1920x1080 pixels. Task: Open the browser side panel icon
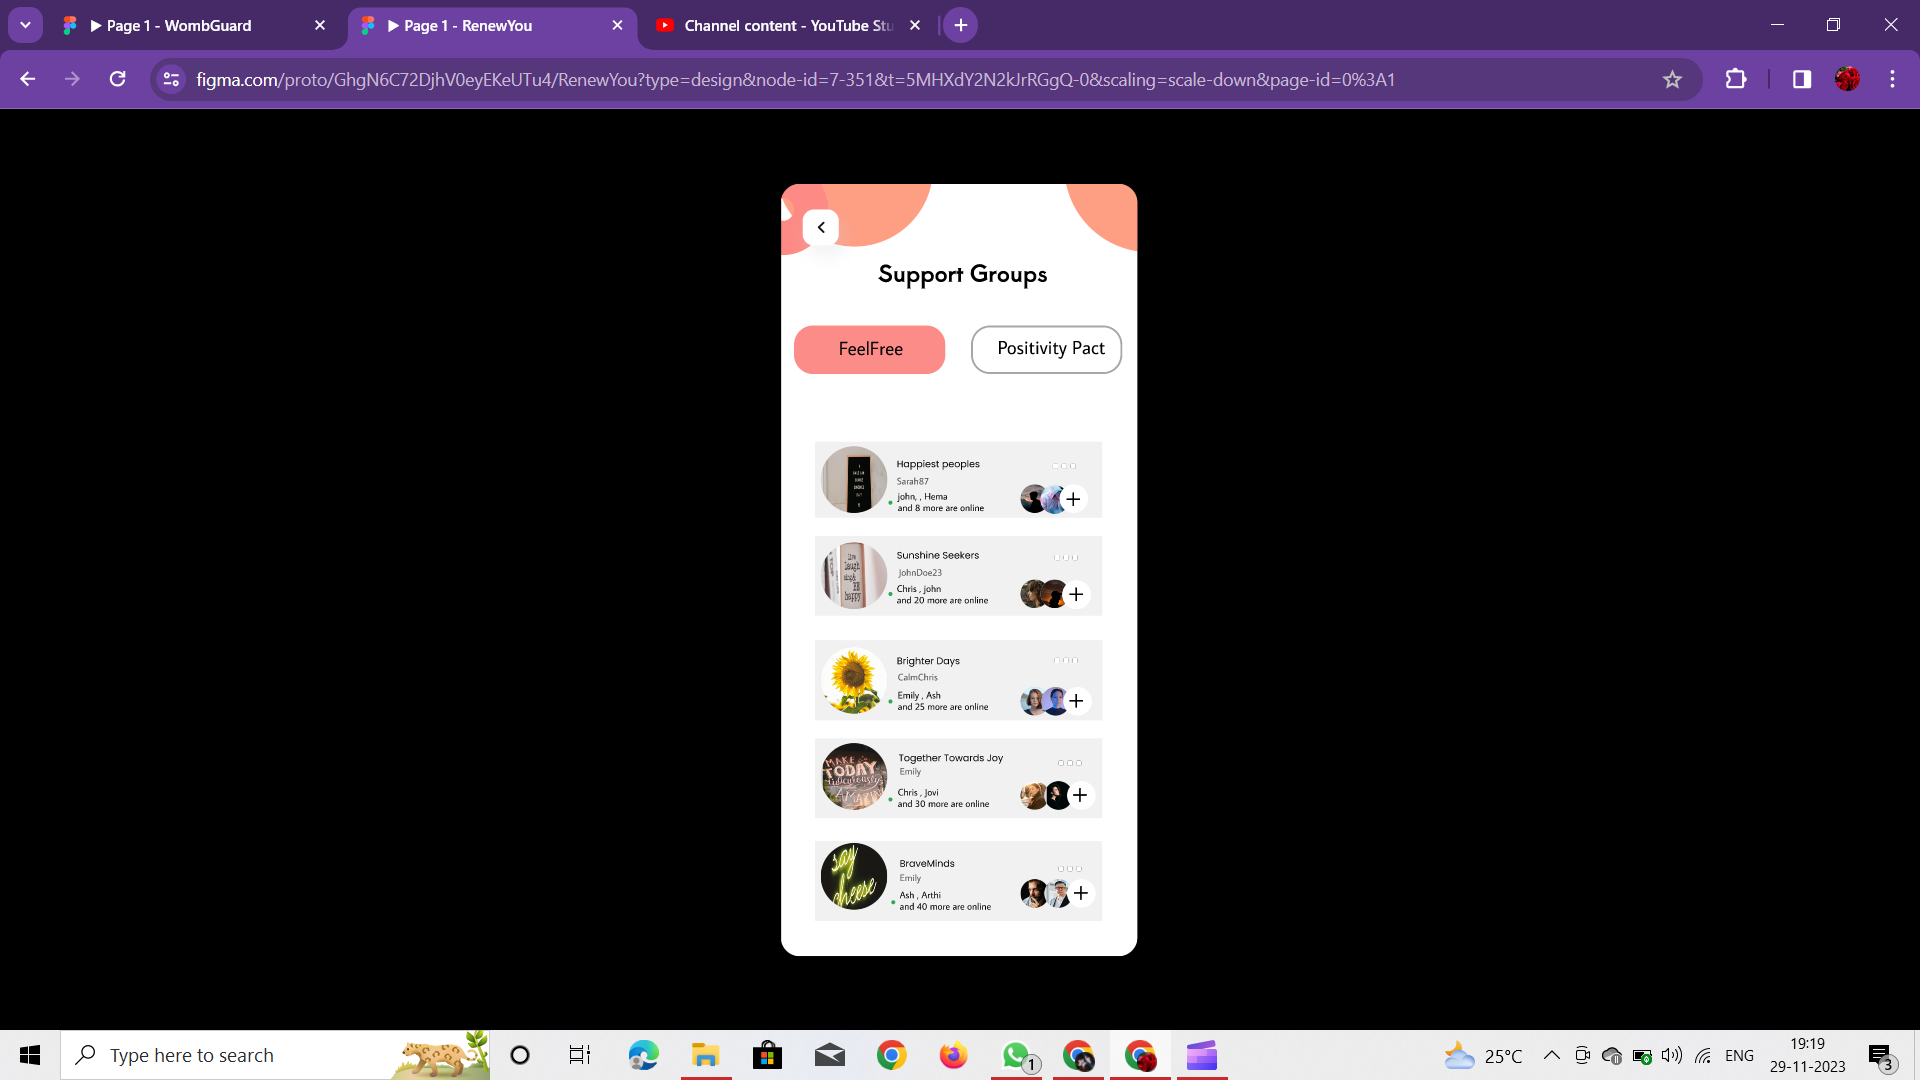1801,80
